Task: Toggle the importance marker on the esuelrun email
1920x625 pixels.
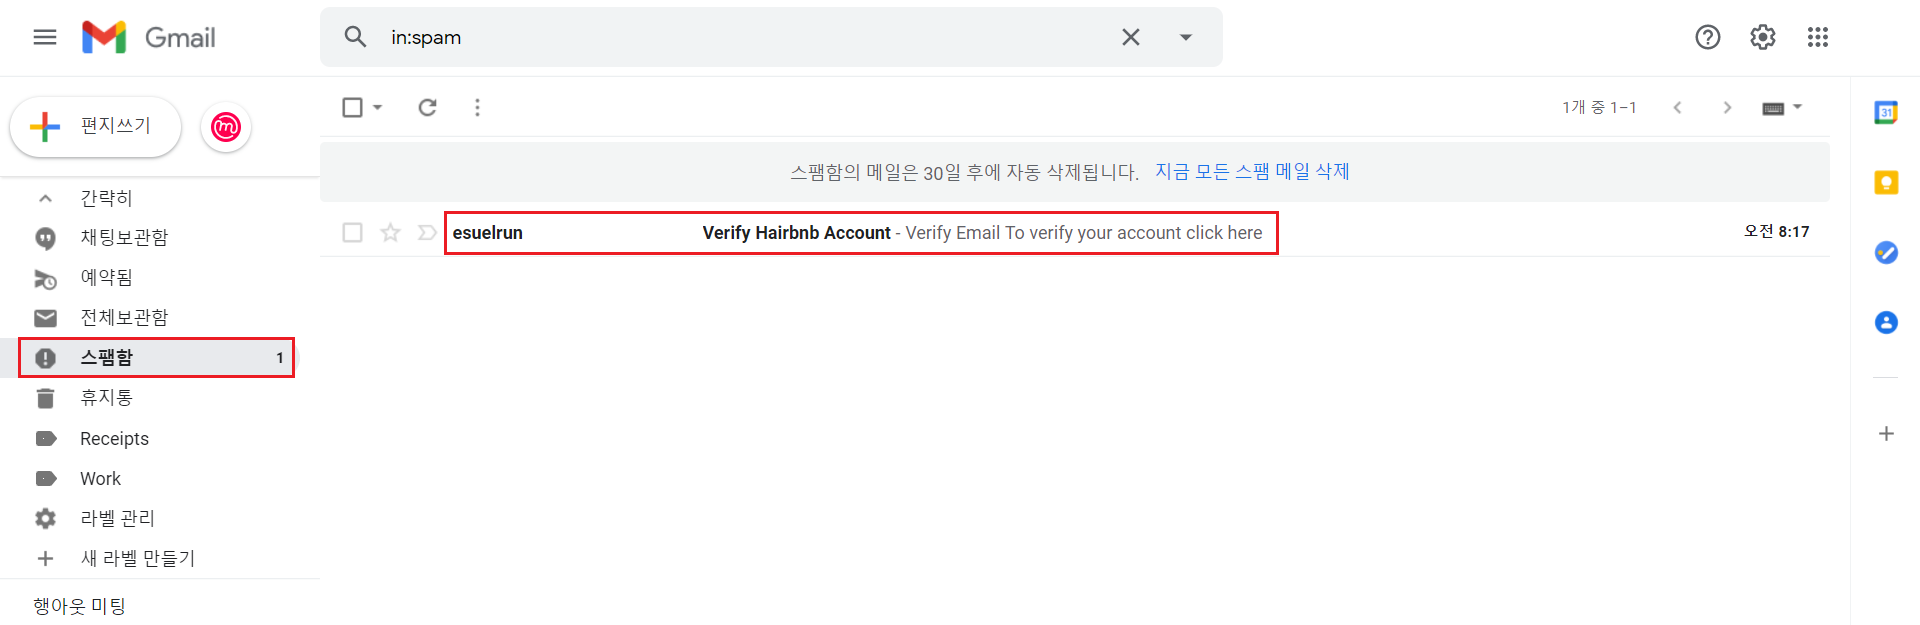Action: click(x=427, y=232)
